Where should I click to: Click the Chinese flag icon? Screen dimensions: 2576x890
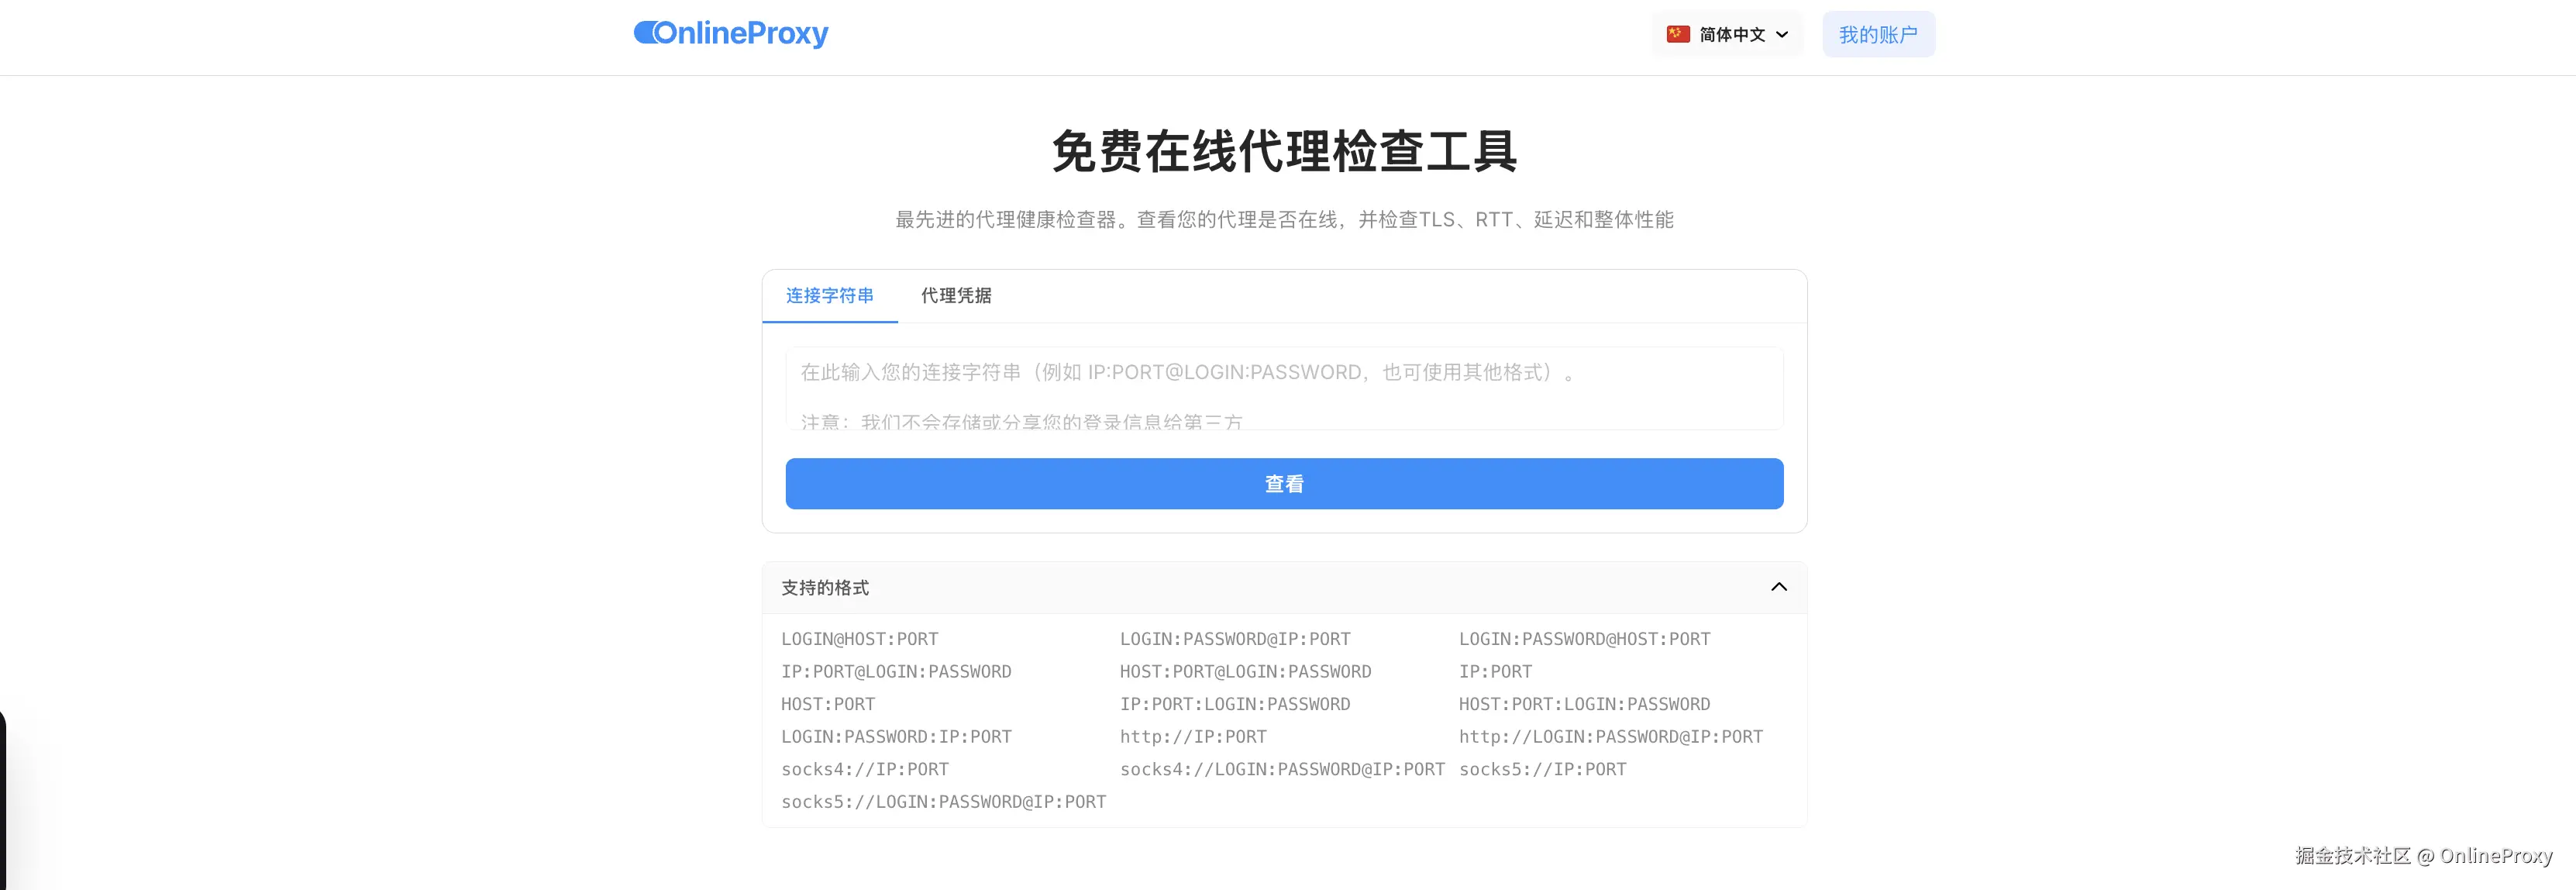point(1678,34)
